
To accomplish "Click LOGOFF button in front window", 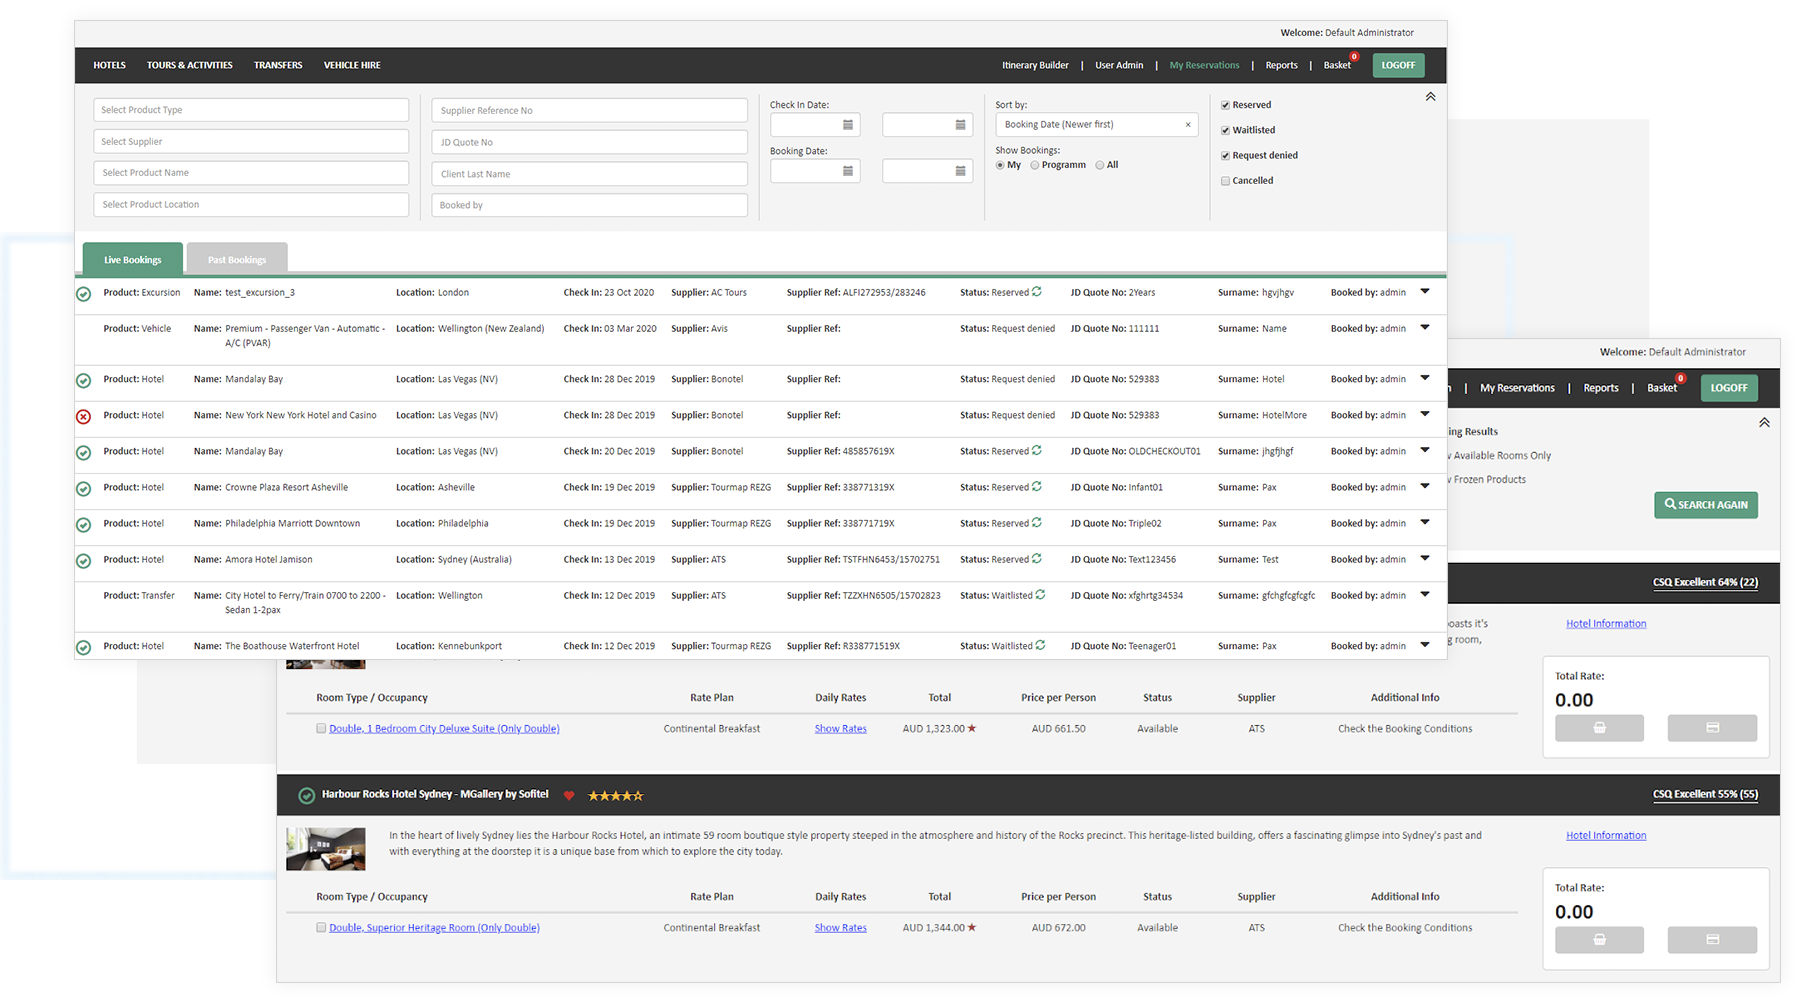I will point(1398,65).
